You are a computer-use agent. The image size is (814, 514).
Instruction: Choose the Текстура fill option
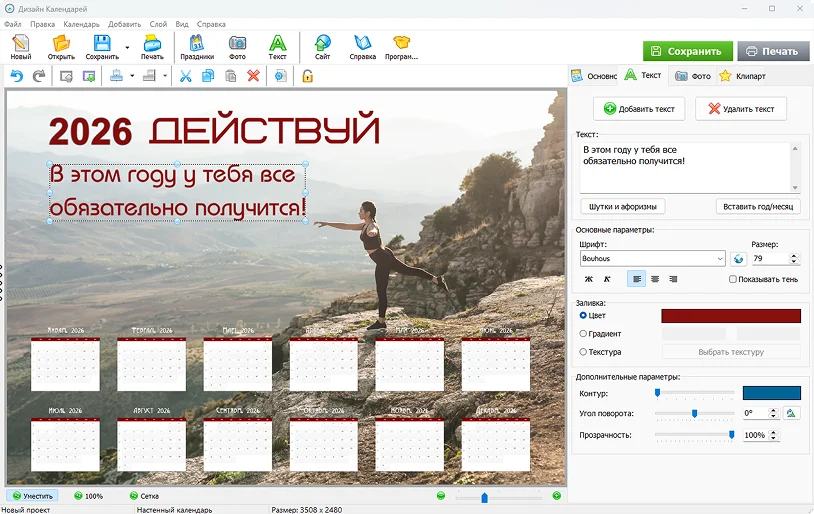[x=584, y=352]
